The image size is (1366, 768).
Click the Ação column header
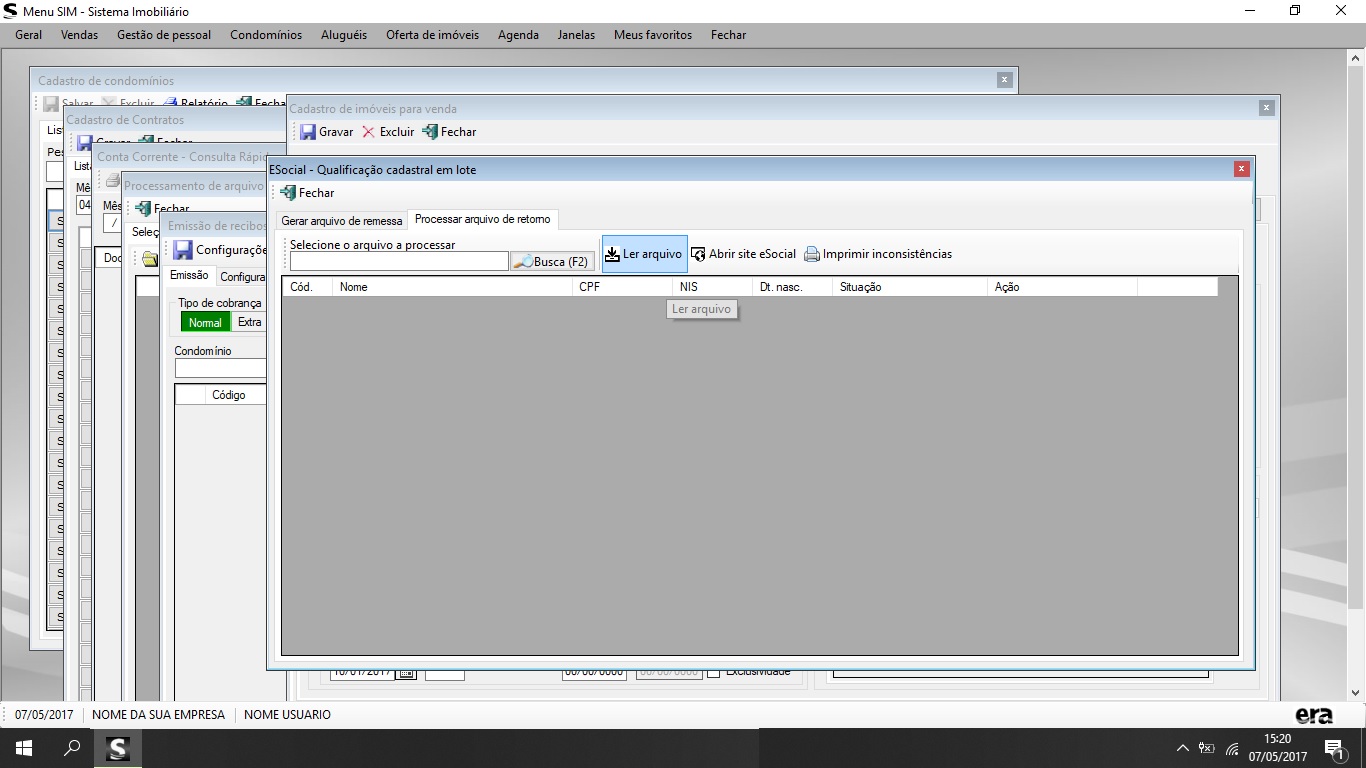pos(1062,287)
